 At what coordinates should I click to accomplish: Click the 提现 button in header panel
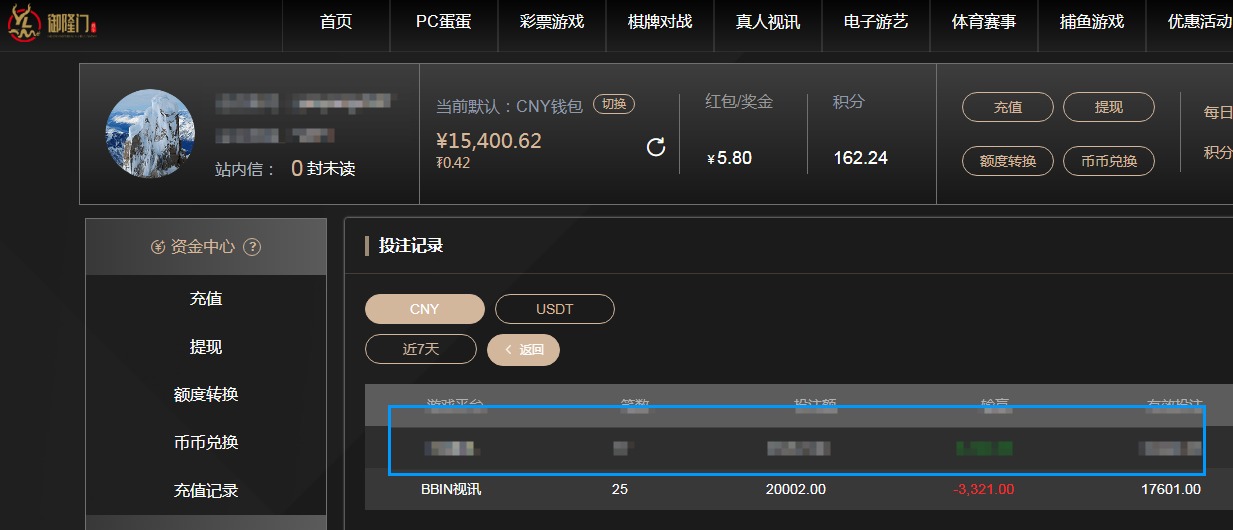pyautogui.click(x=1108, y=107)
